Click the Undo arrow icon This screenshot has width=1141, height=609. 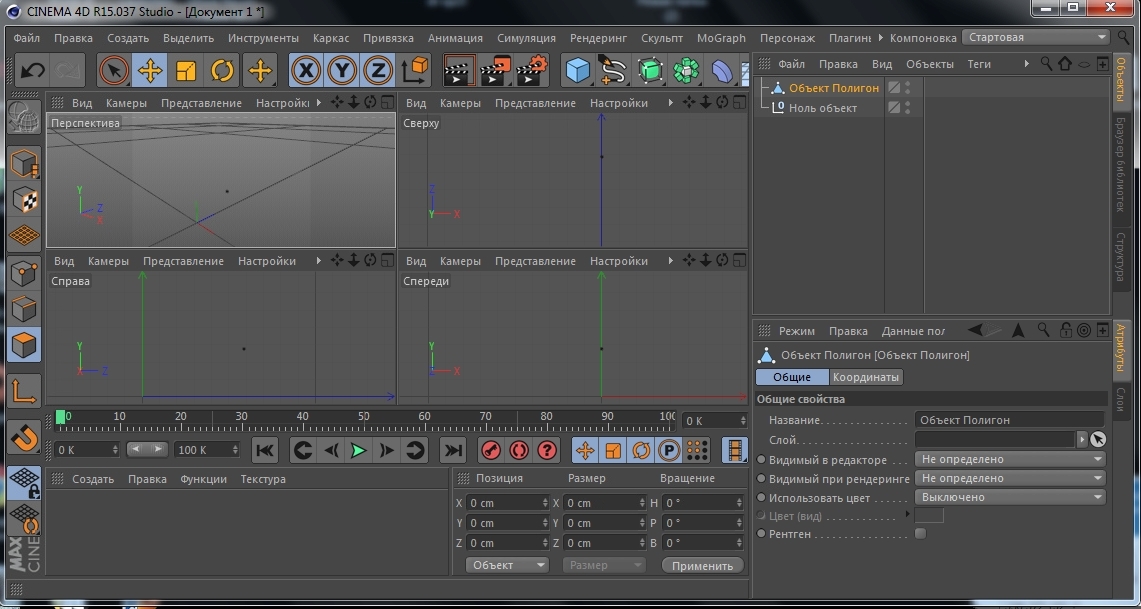pyautogui.click(x=33, y=71)
